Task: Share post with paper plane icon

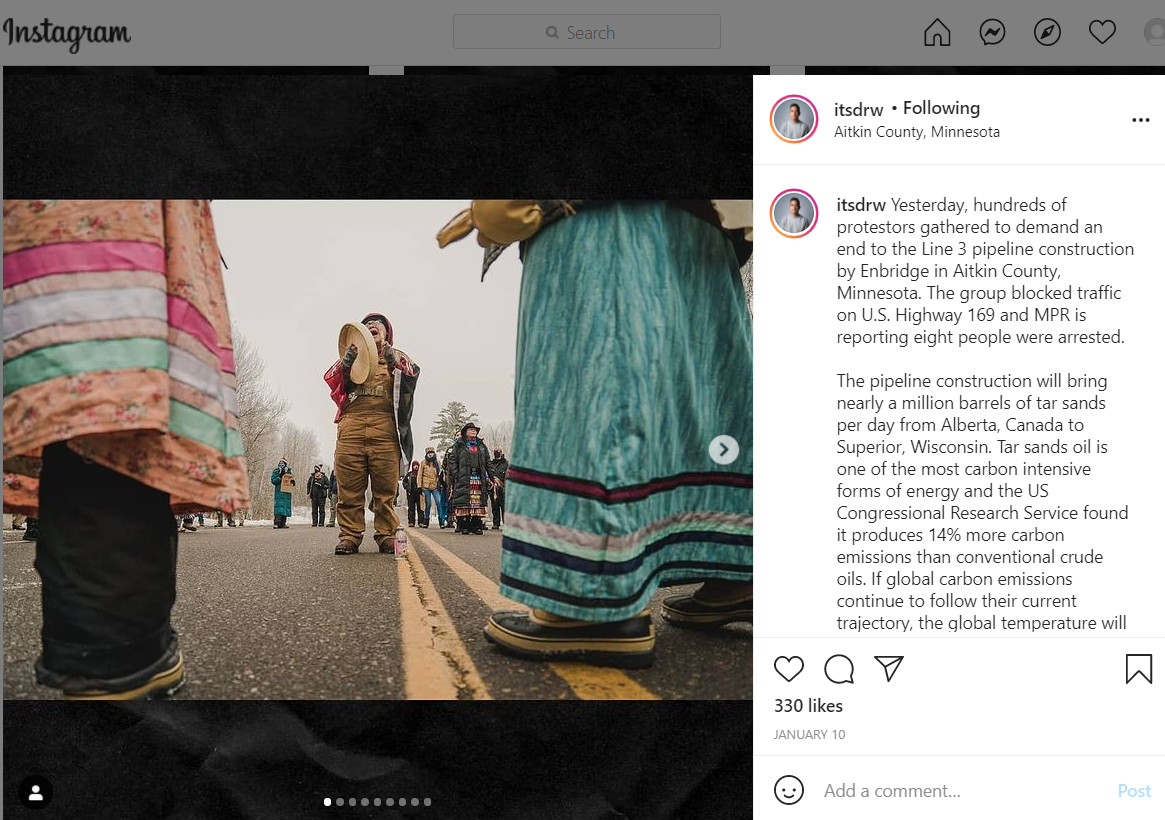Action: point(889,669)
